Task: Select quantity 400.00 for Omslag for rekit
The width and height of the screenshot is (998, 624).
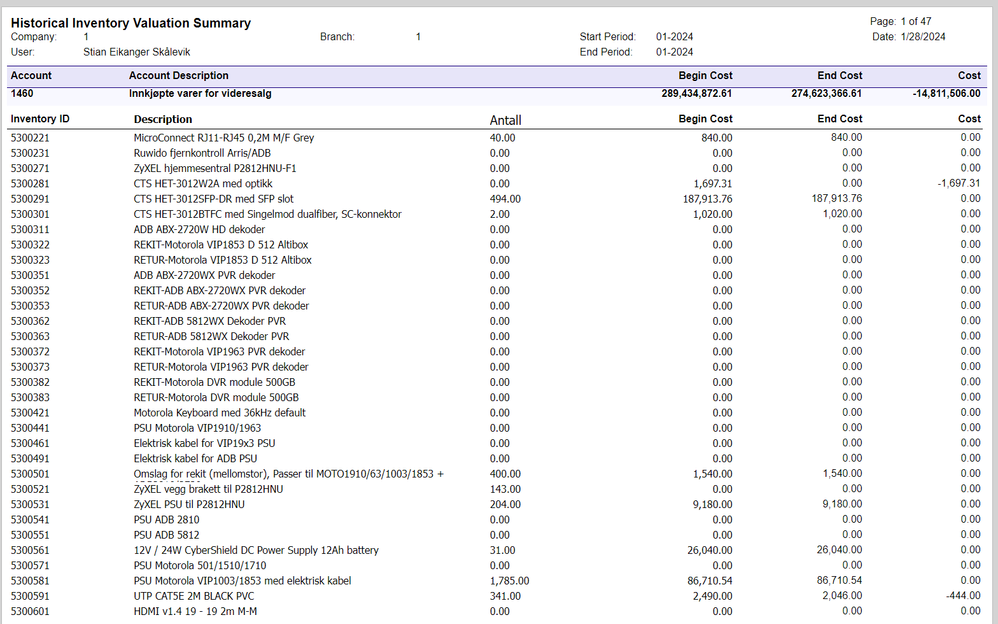Action: [x=505, y=474]
